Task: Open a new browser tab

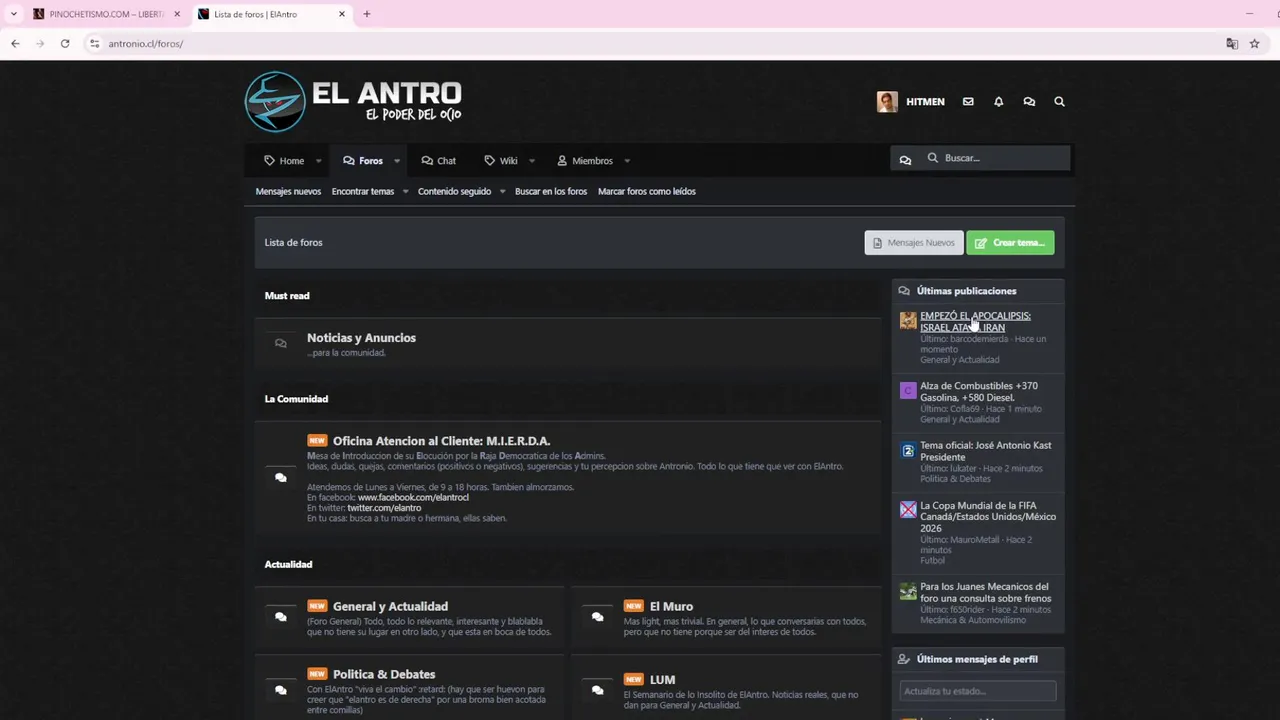Action: pos(367,14)
